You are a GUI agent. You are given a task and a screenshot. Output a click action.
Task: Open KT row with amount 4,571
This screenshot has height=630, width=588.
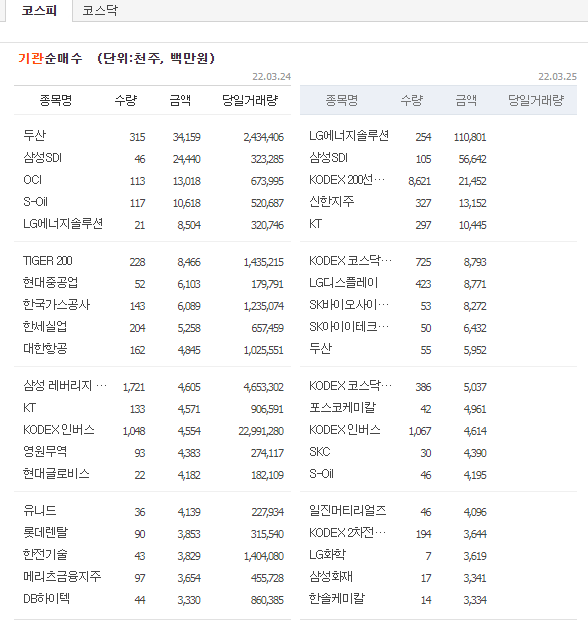(29, 408)
